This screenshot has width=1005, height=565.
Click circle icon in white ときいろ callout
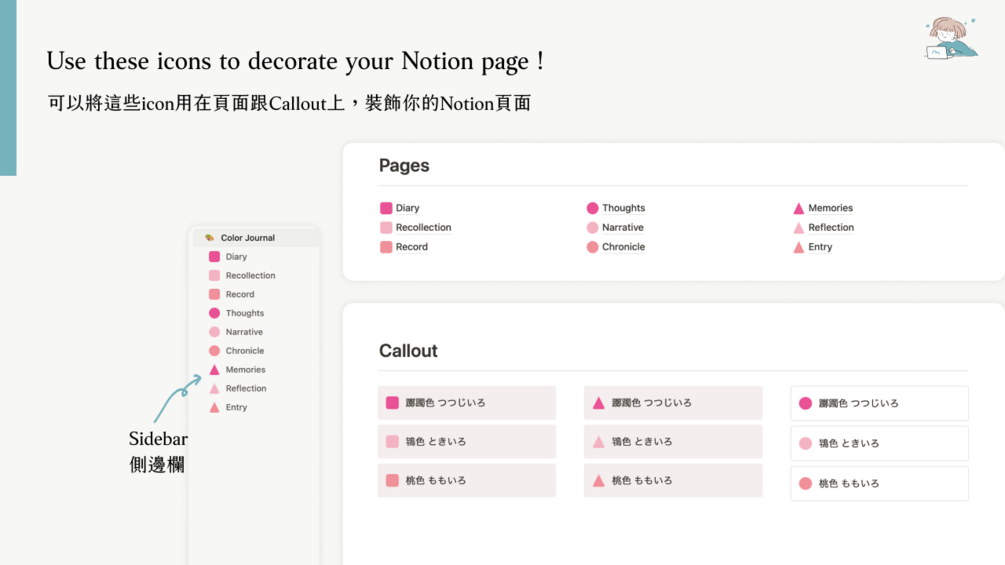click(x=806, y=443)
